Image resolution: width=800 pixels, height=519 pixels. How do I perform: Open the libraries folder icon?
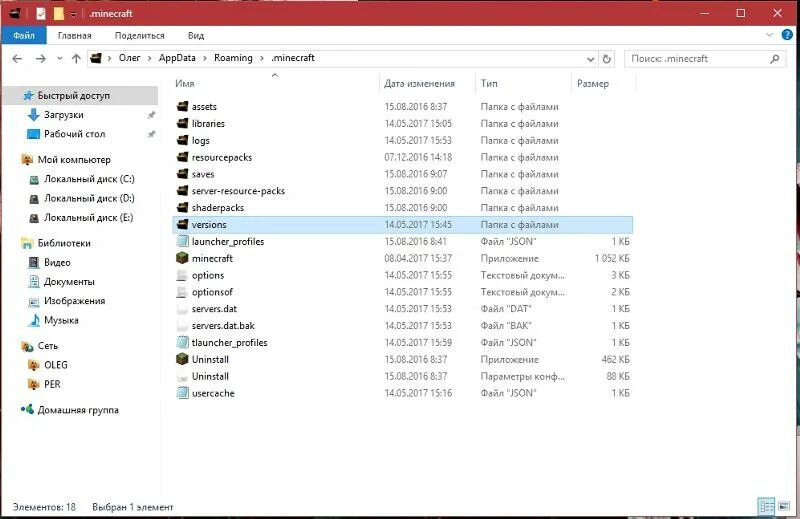(x=182, y=123)
